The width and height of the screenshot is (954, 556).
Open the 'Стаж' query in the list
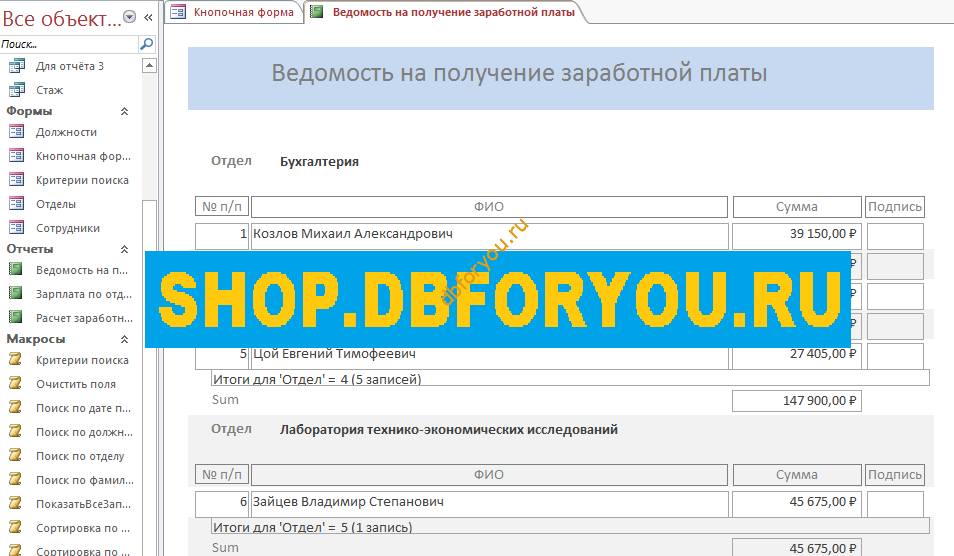(49, 90)
